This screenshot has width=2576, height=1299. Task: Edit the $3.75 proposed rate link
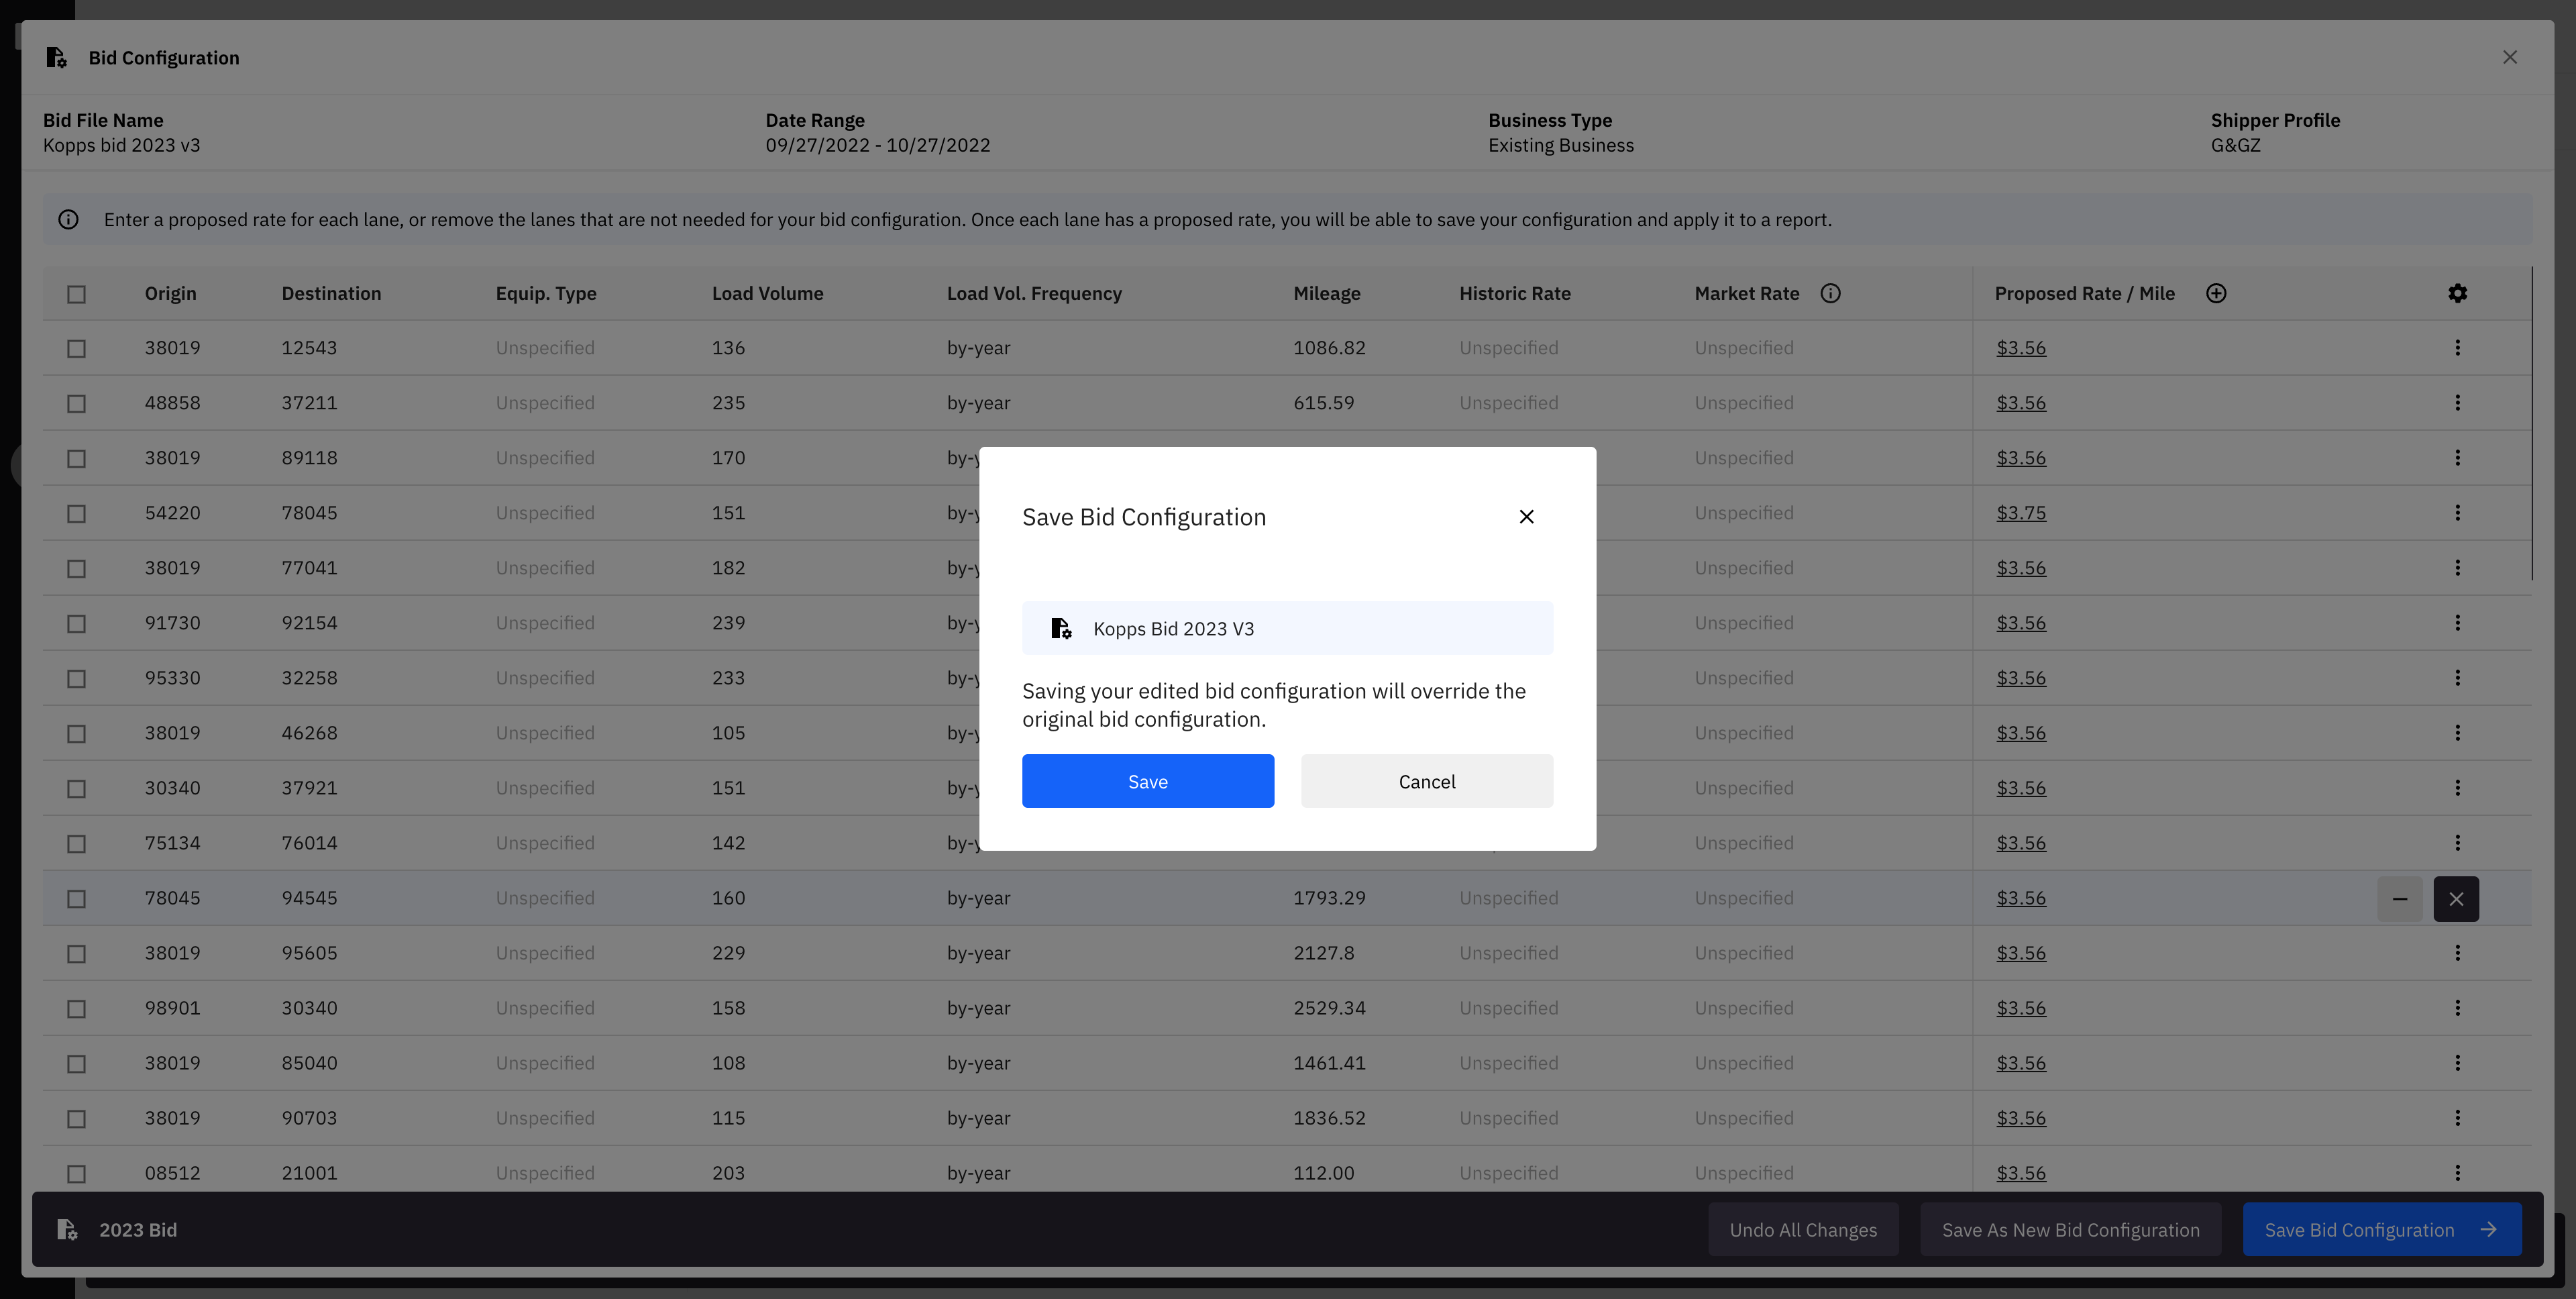click(2020, 513)
